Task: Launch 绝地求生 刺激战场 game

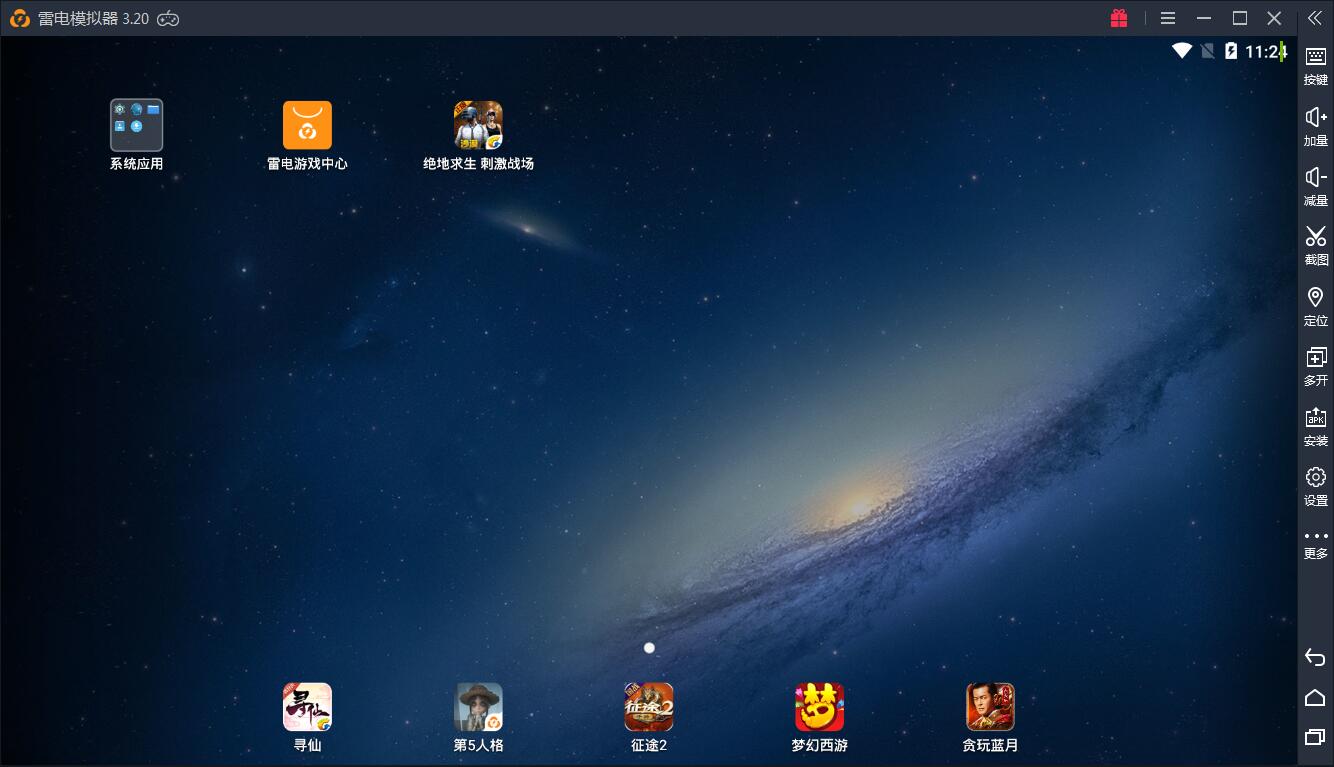Action: [x=478, y=124]
